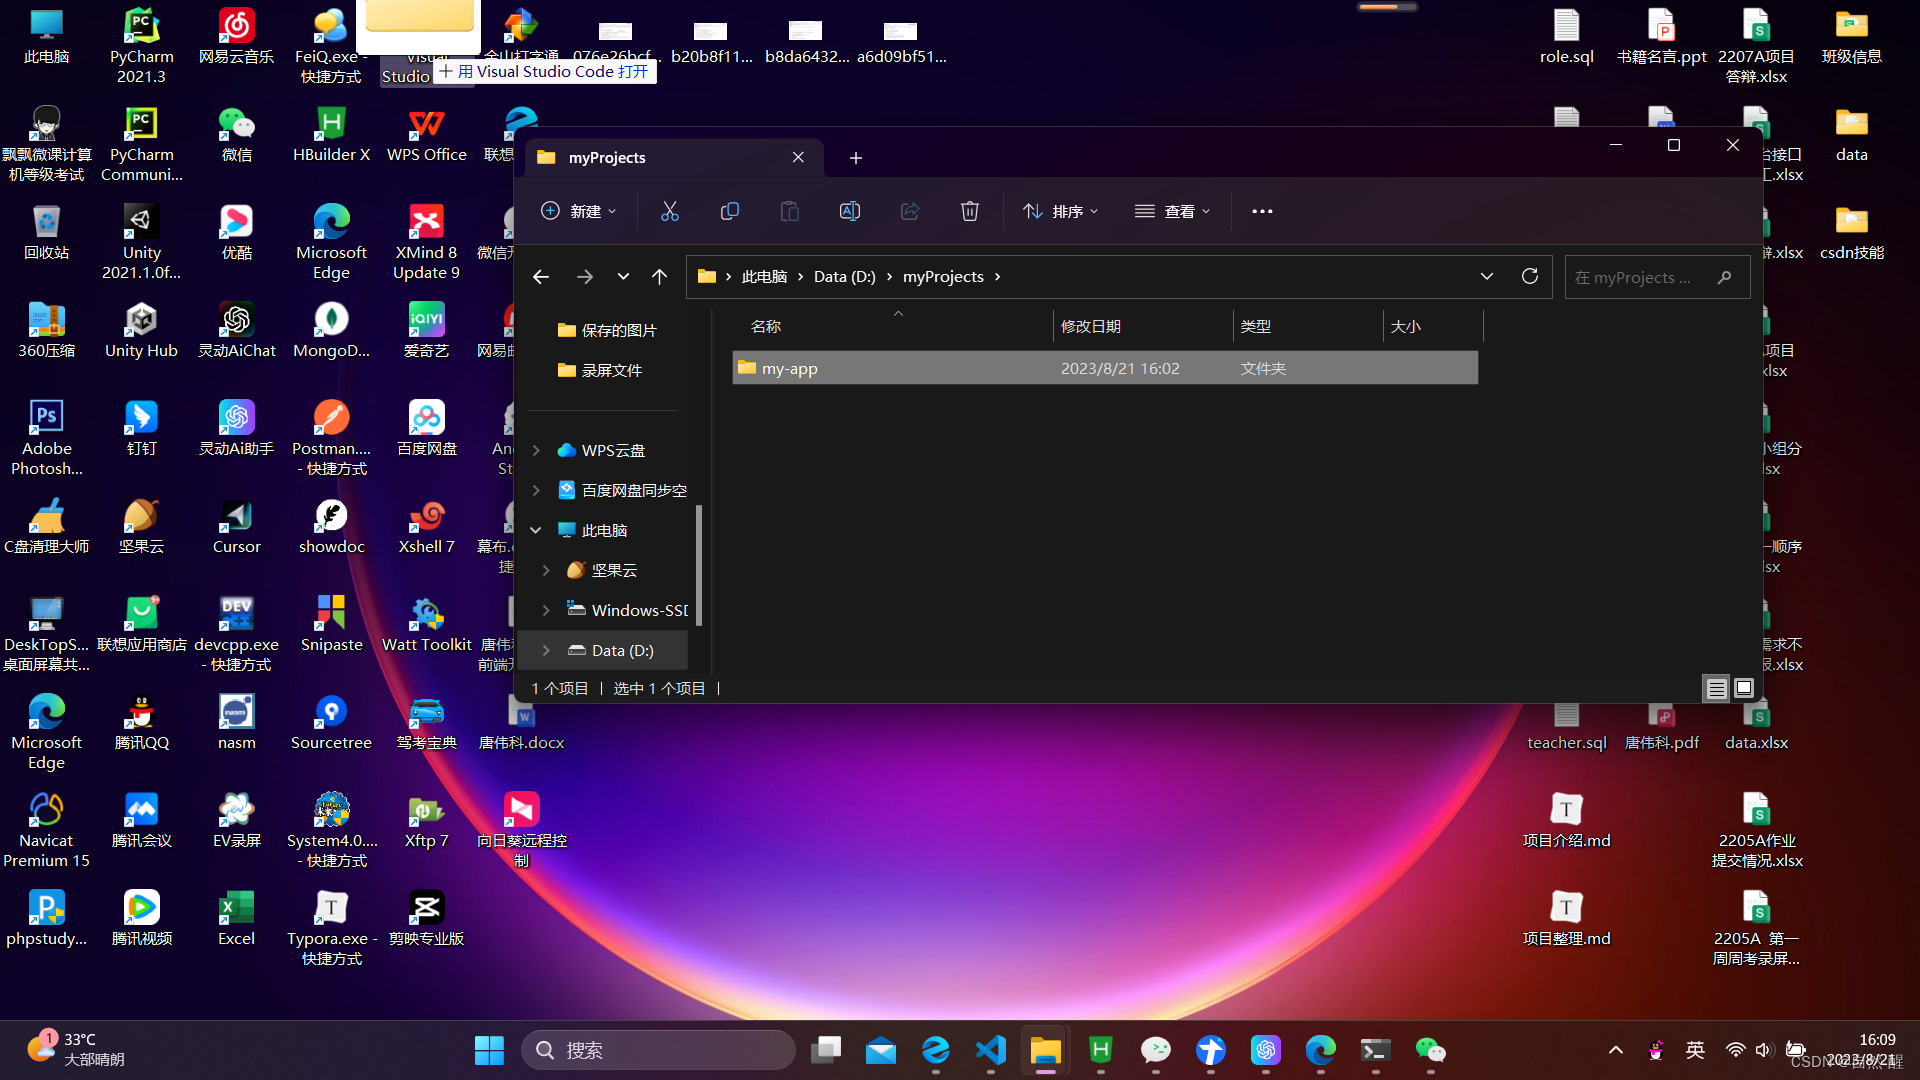Expand the Data (D:) drive tree

546,650
